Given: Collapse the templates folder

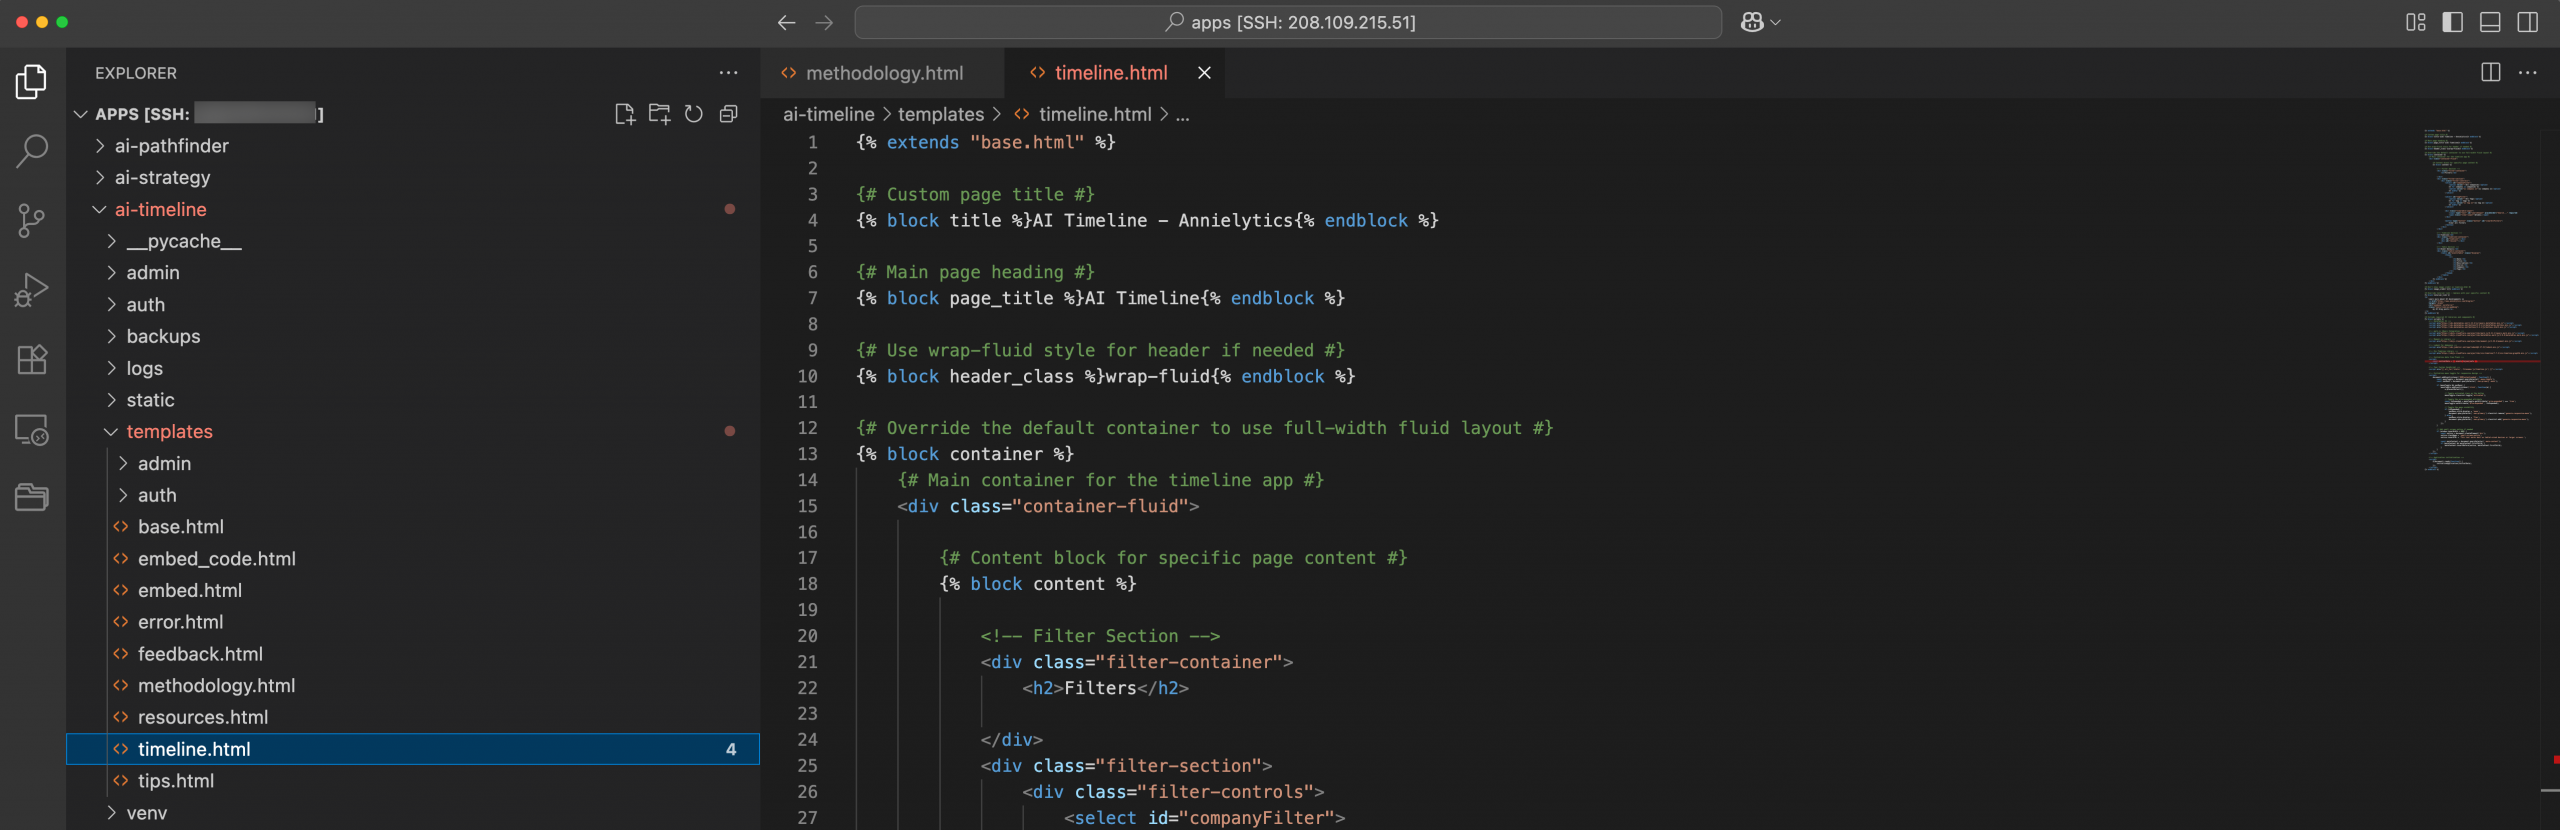Looking at the screenshot, I should pyautogui.click(x=169, y=432).
